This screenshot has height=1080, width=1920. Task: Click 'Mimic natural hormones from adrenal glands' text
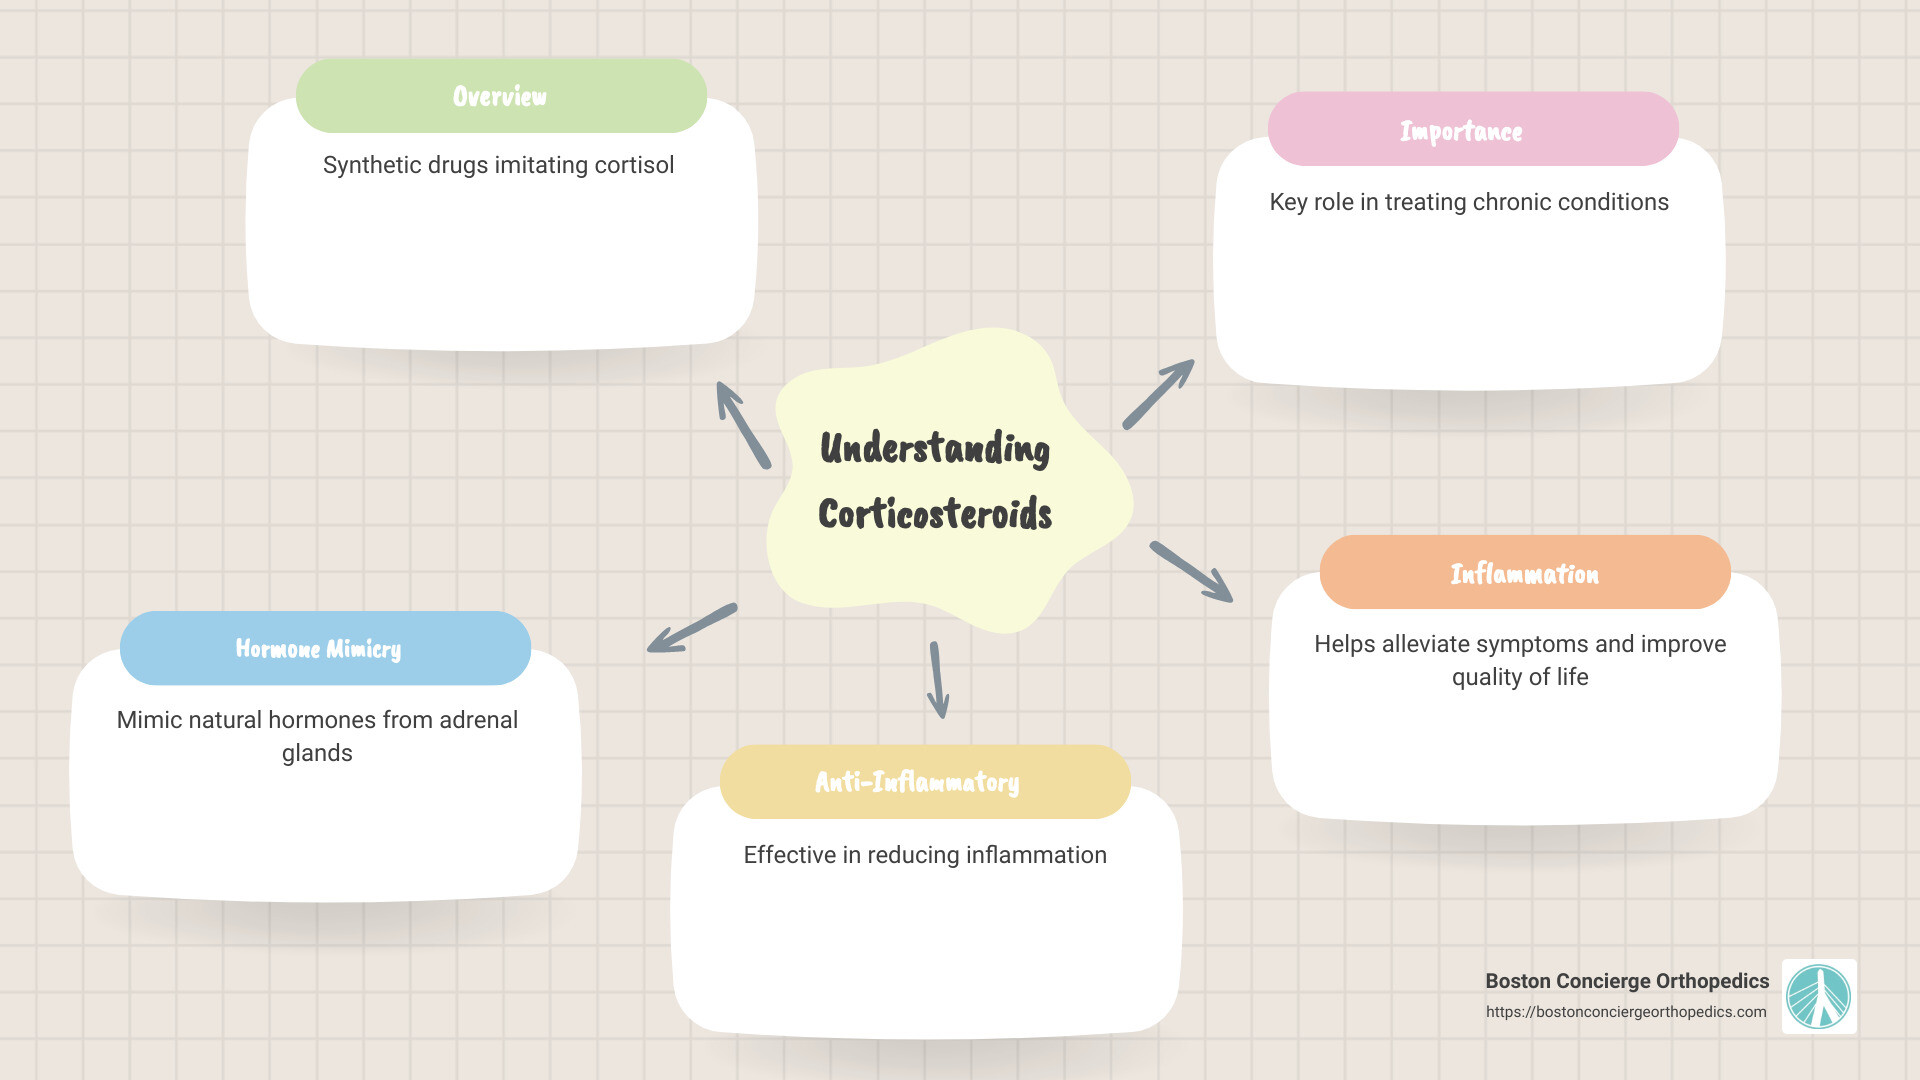[317, 735]
